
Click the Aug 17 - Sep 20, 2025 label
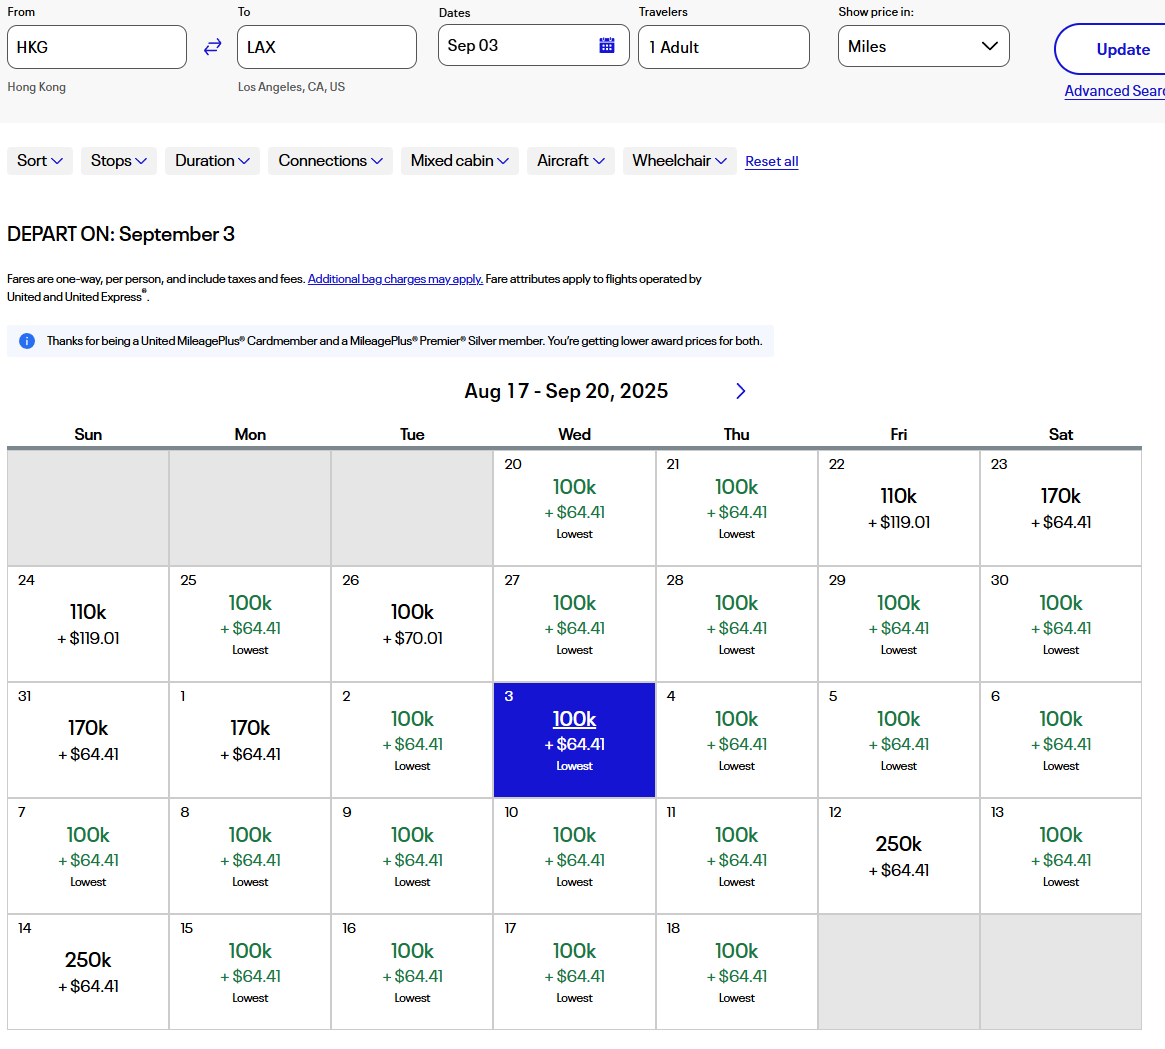coord(566,392)
